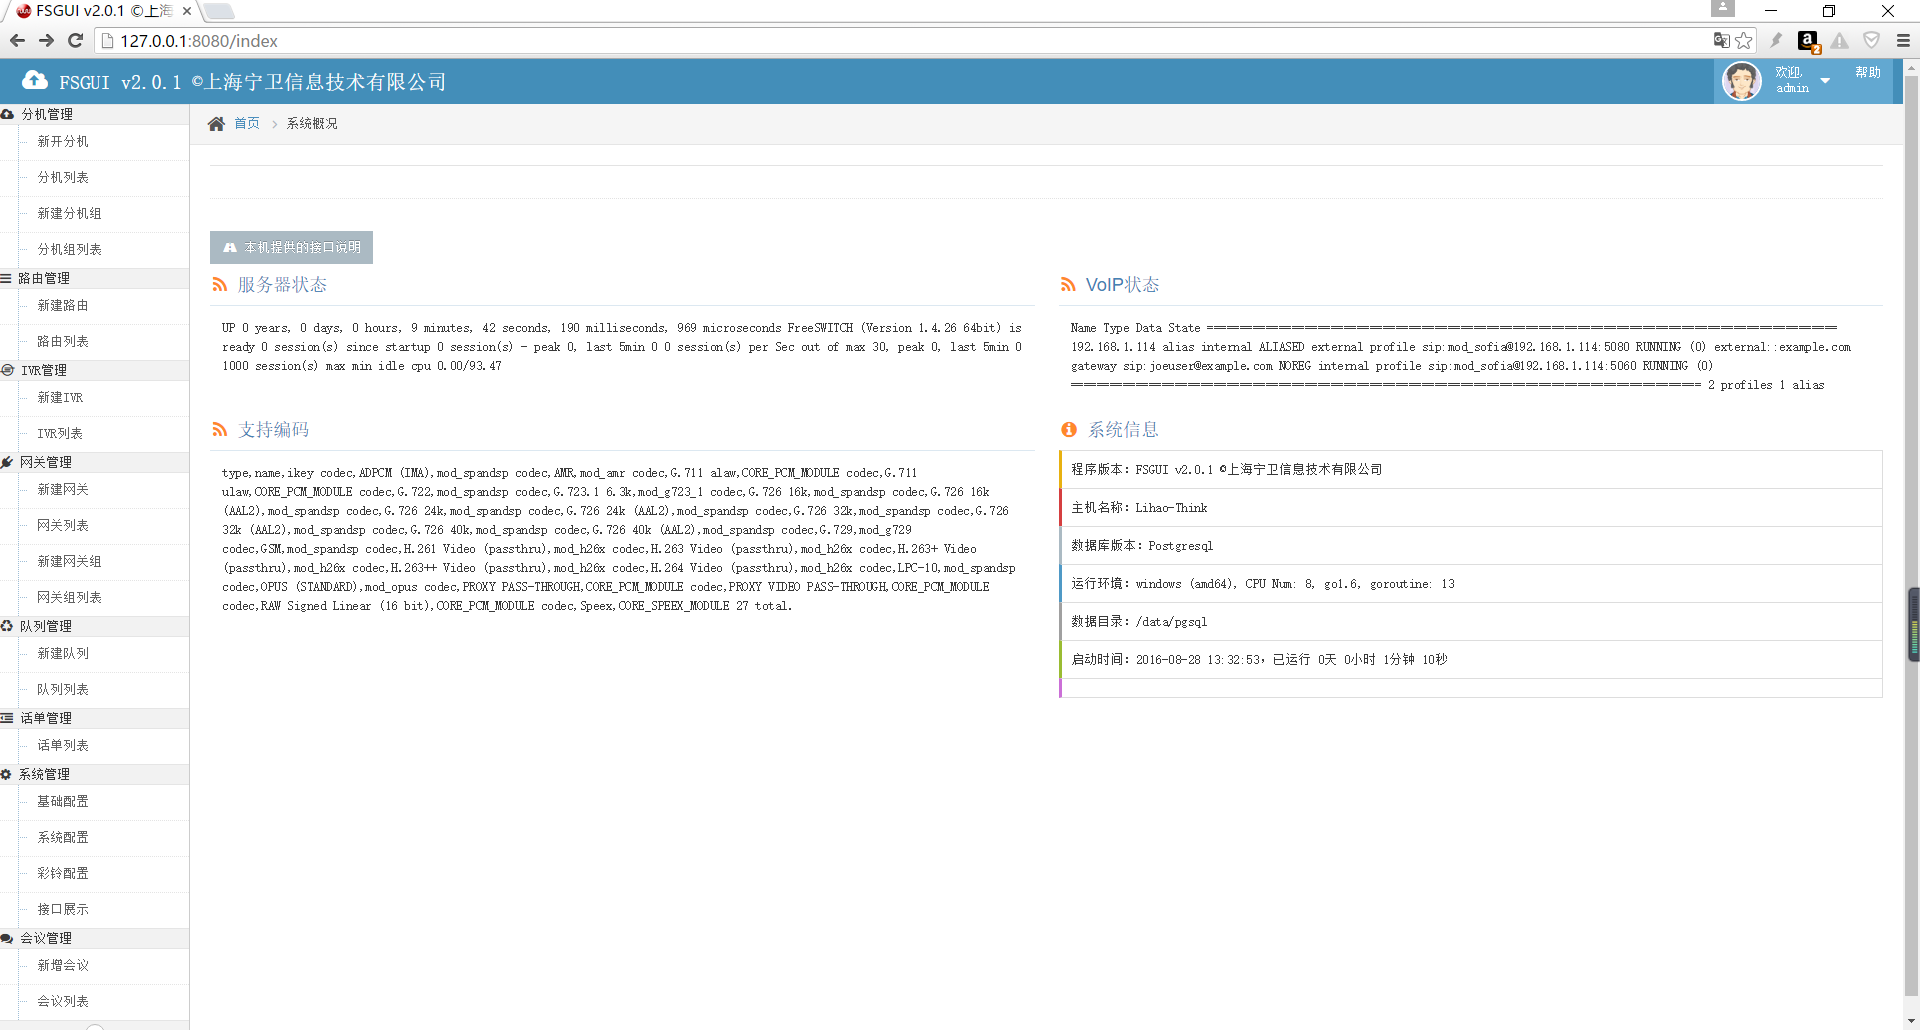Viewport: 1920px width, 1030px height.
Task: Click the cloud logo in FSGUI header
Action: (x=35, y=81)
